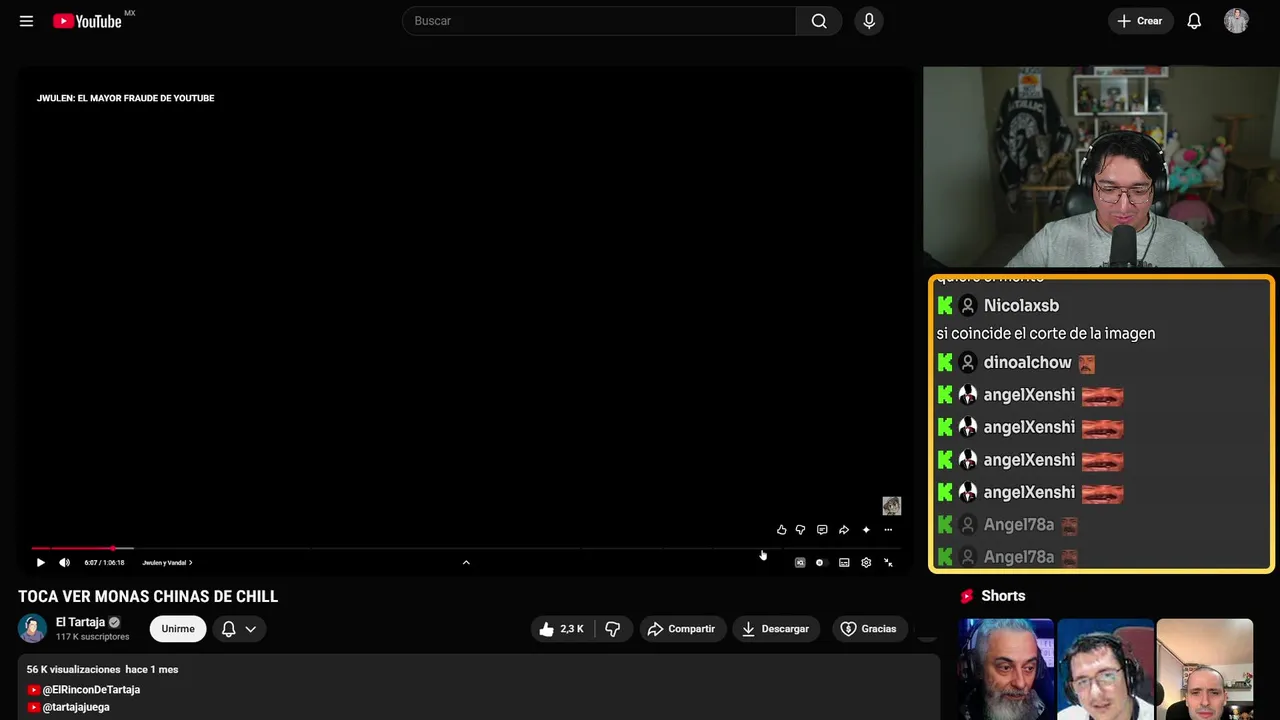Click the search magnifier button

[819, 21]
